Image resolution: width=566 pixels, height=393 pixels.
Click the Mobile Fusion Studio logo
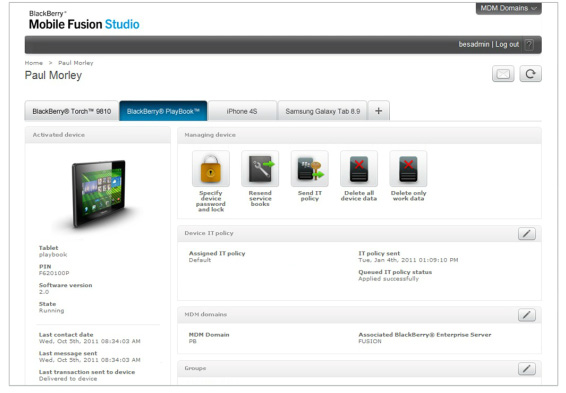[x=84, y=21]
